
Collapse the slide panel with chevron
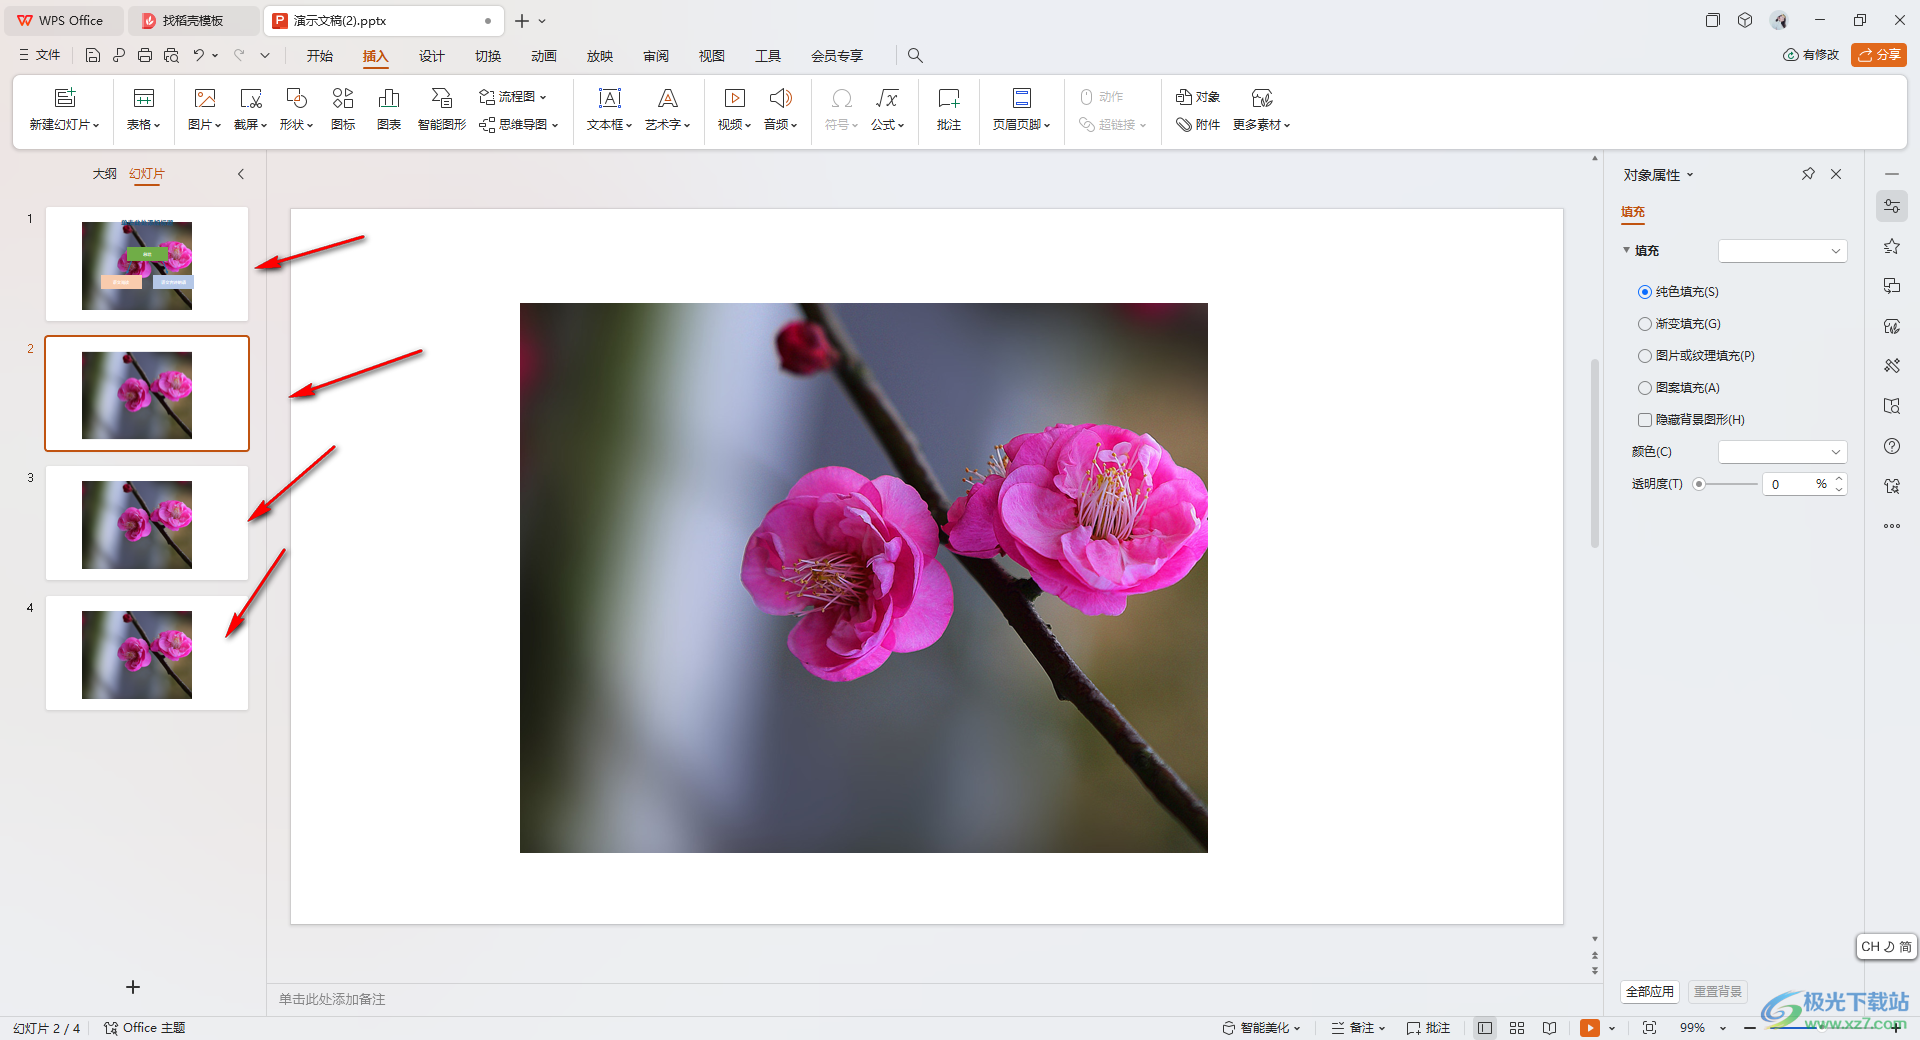[241, 174]
